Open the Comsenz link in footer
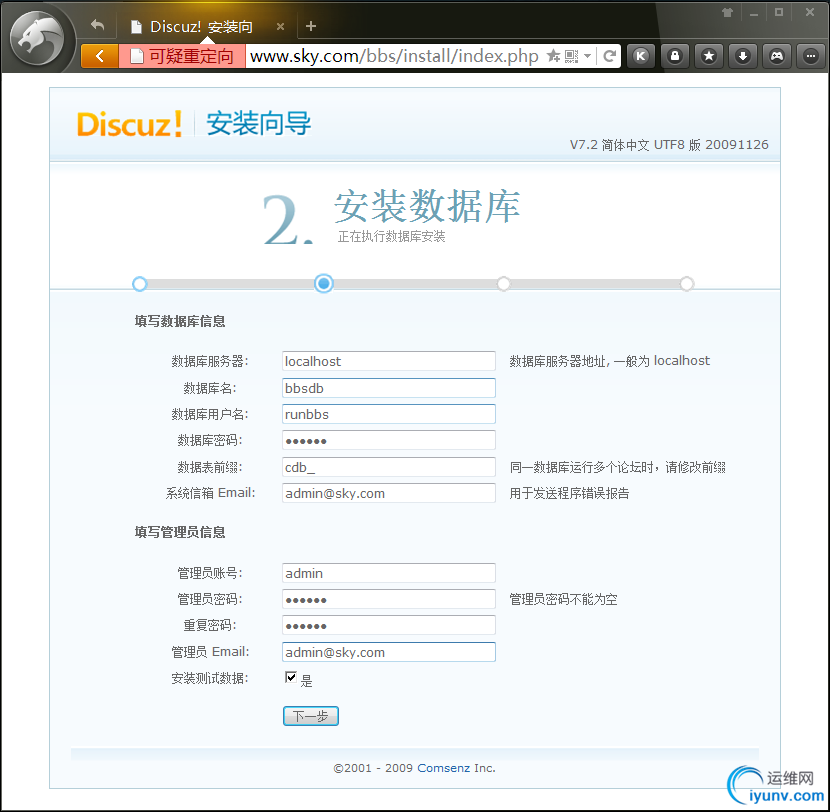The image size is (830, 812). (x=443, y=768)
